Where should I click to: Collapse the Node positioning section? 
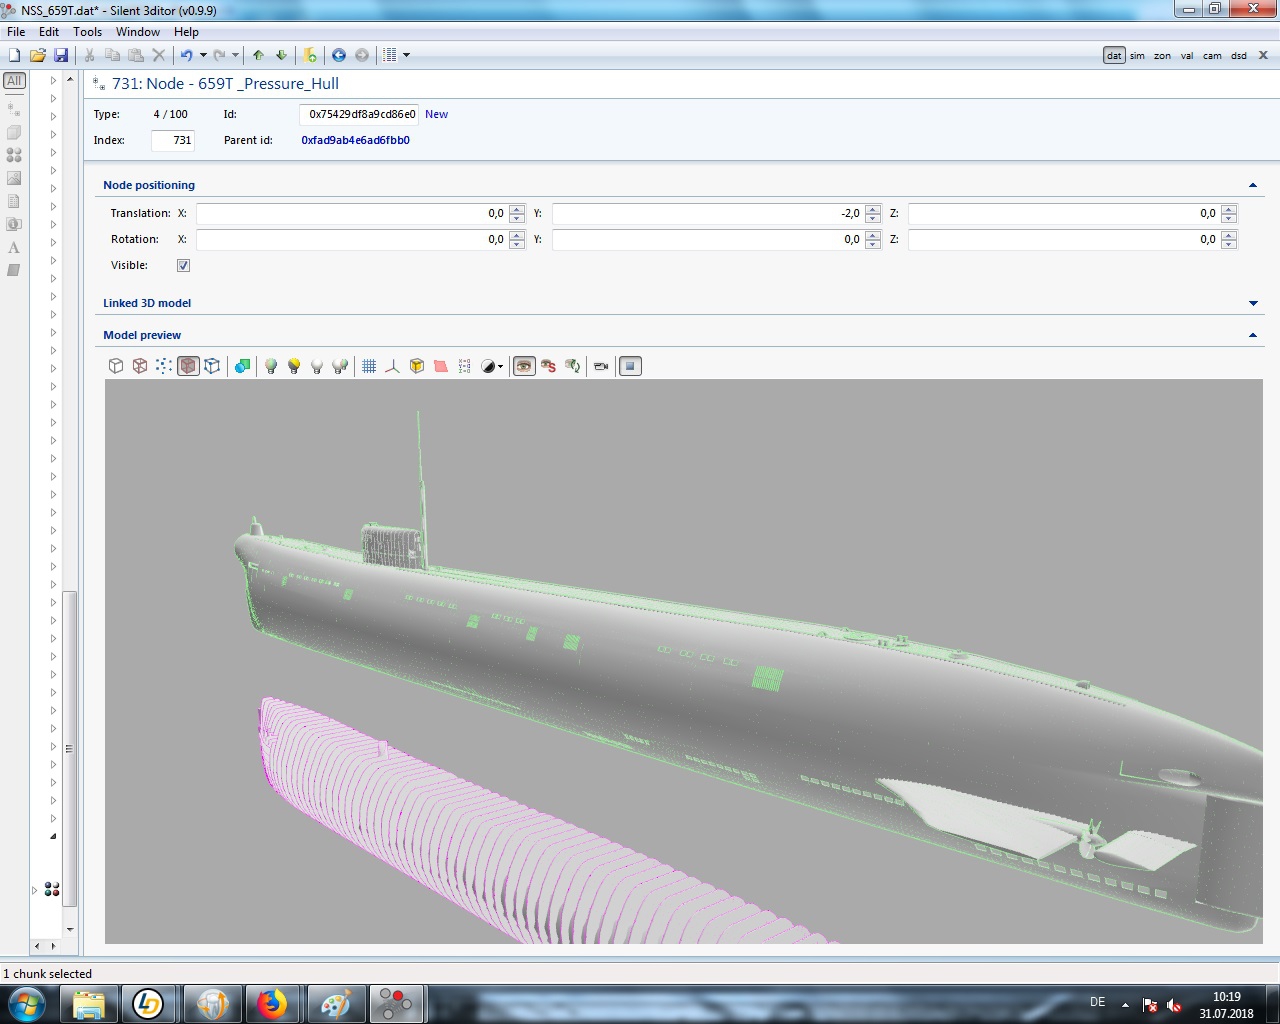[x=1253, y=185]
